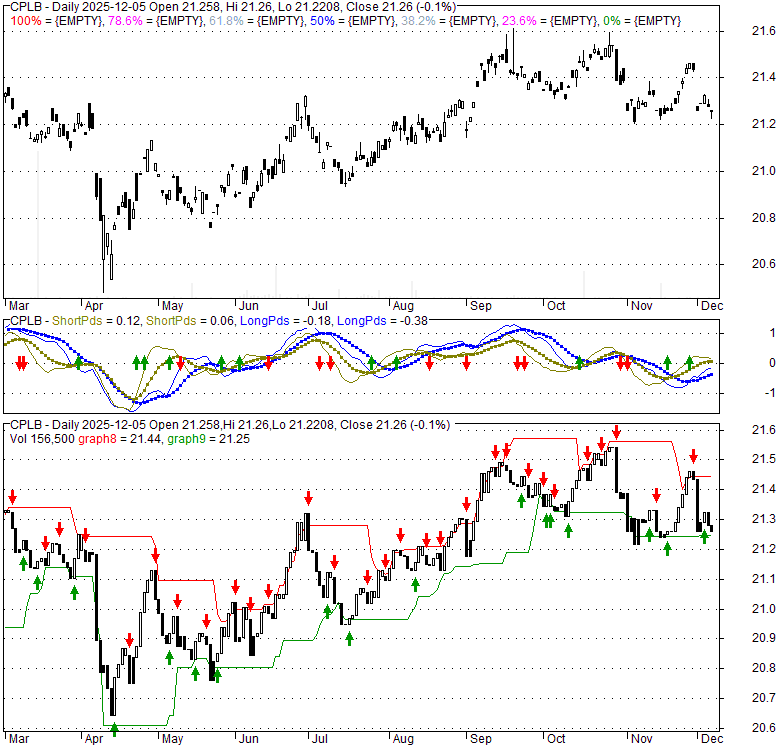Click red sell arrow above late-October peak, bottom chart

(x=616, y=432)
